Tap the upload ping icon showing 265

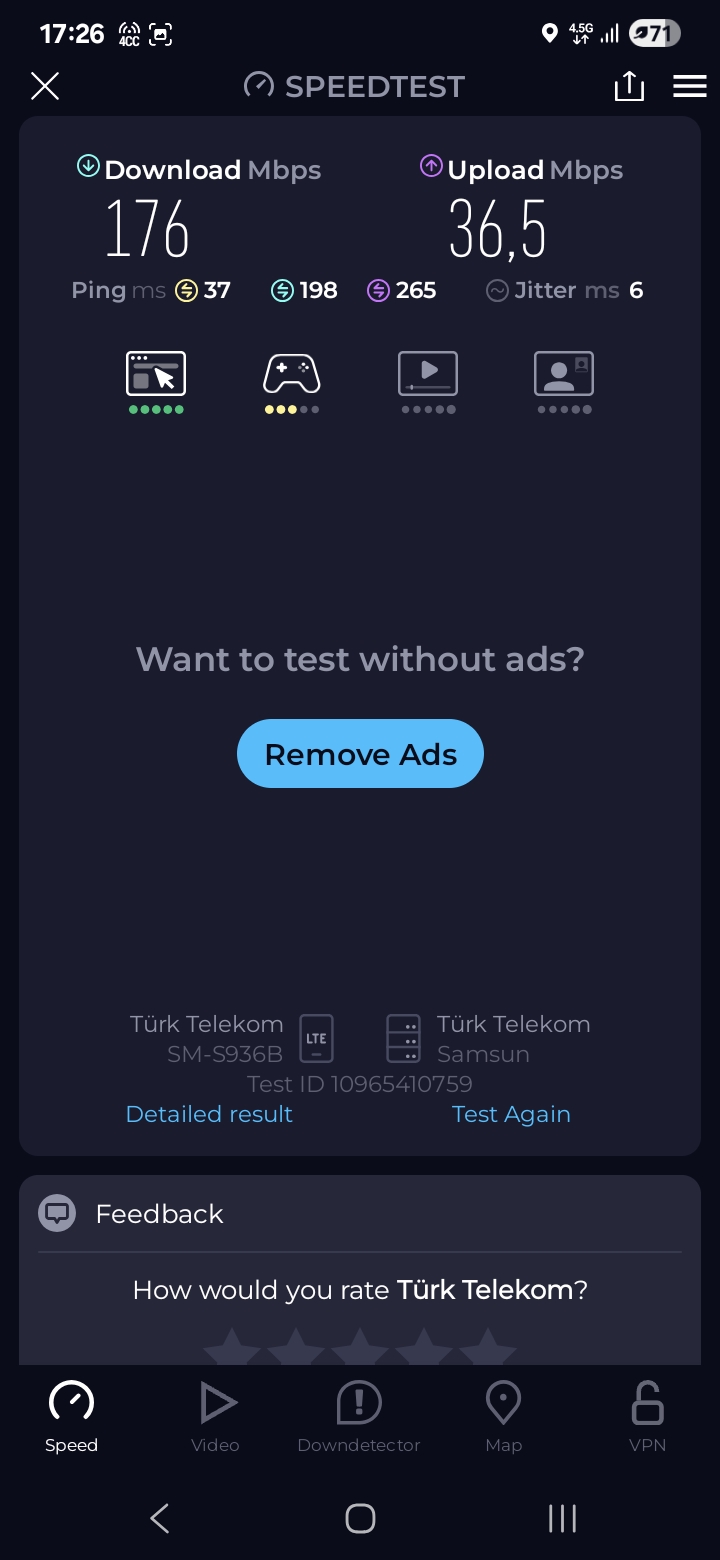[x=378, y=291]
